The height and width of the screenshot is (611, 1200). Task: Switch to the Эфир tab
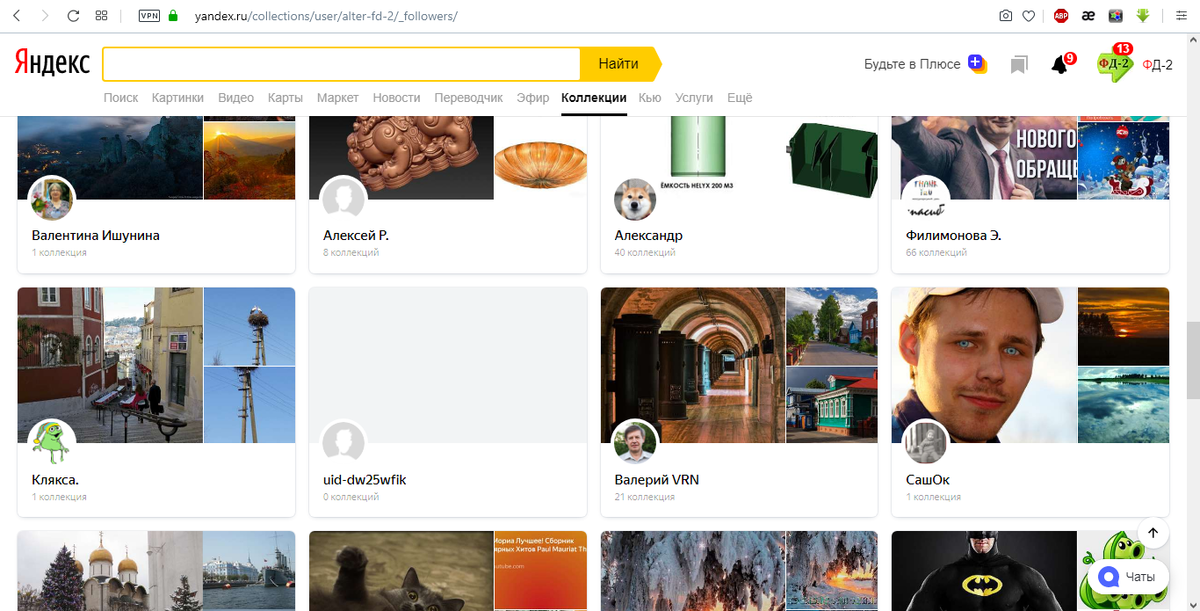point(533,98)
